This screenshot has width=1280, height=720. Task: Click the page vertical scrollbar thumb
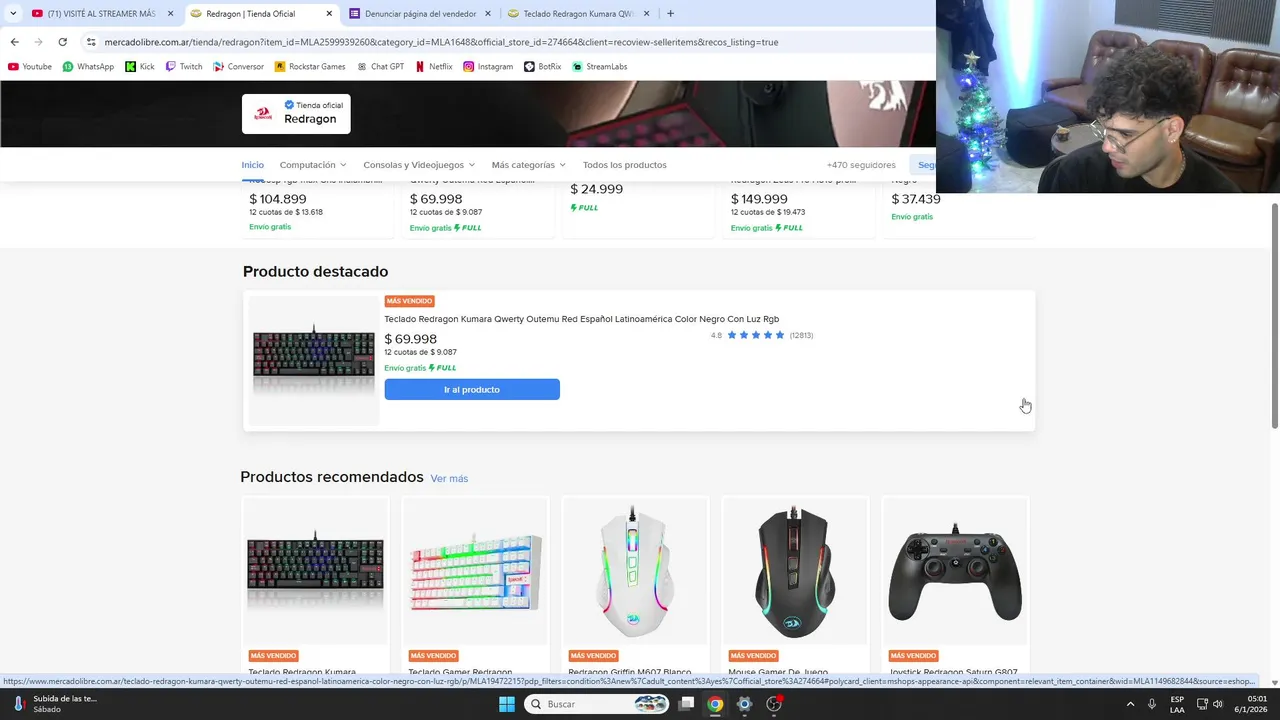1274,315
